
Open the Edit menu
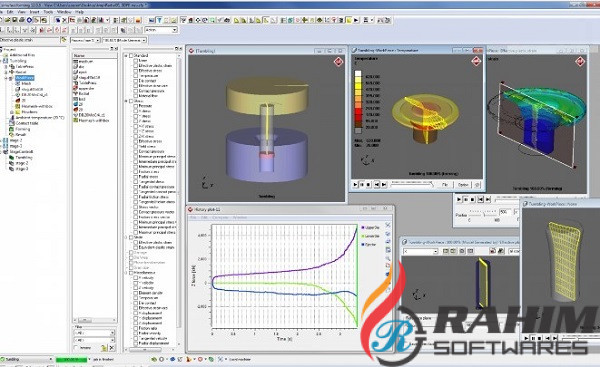(x=10, y=12)
